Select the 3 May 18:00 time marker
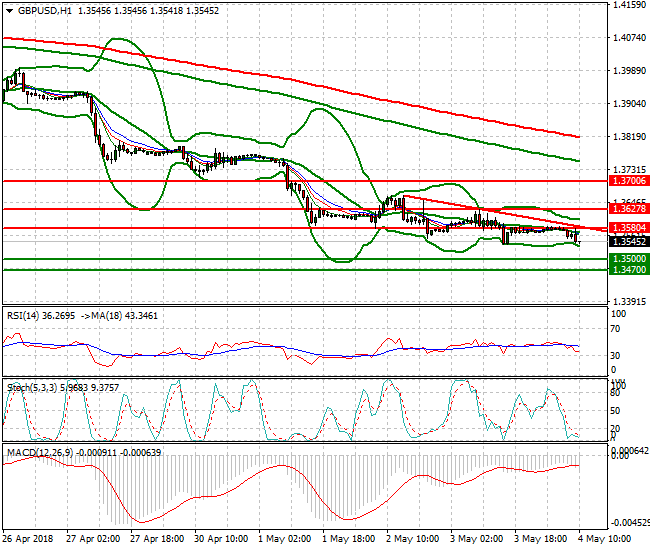 point(543,538)
